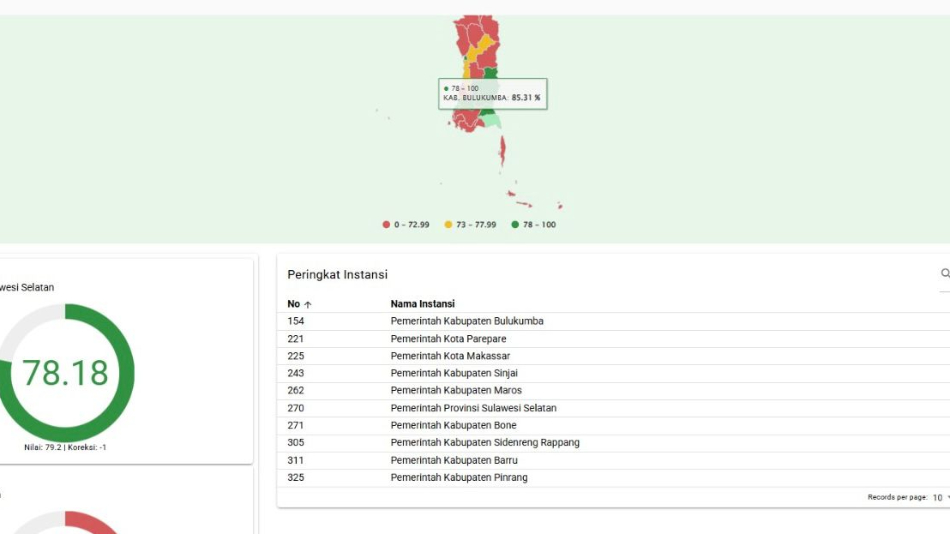Viewport: 950px width, 534px height.
Task: Select the Pemerintah Provinsi Sulawesi Selatan row
Action: [473, 408]
